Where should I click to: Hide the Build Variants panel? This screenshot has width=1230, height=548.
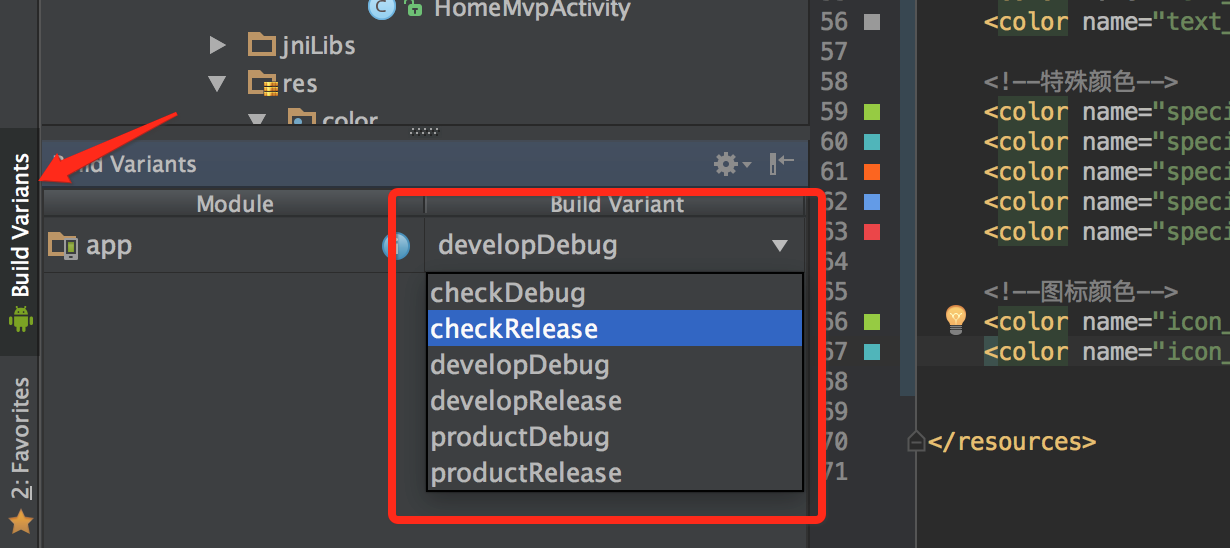click(781, 164)
